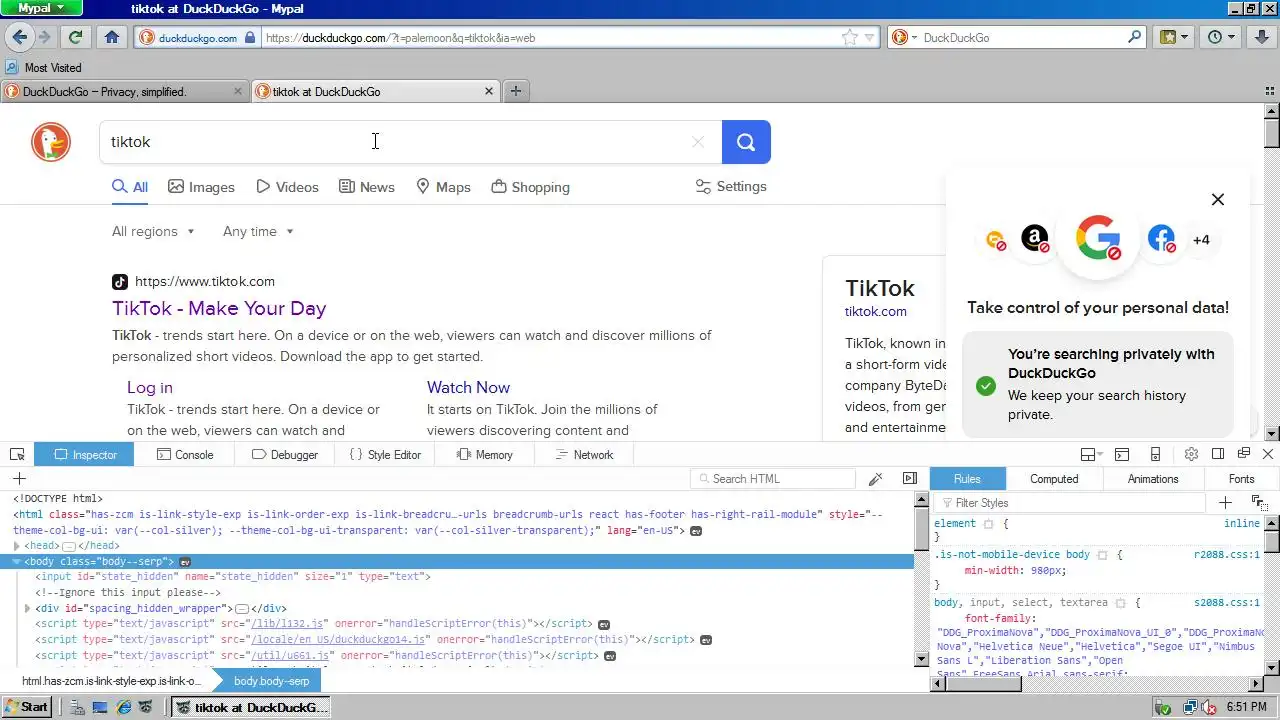Screen dimensions: 1280x720
Task: Click the body.body--serp breadcrumb
Action: [x=272, y=681]
